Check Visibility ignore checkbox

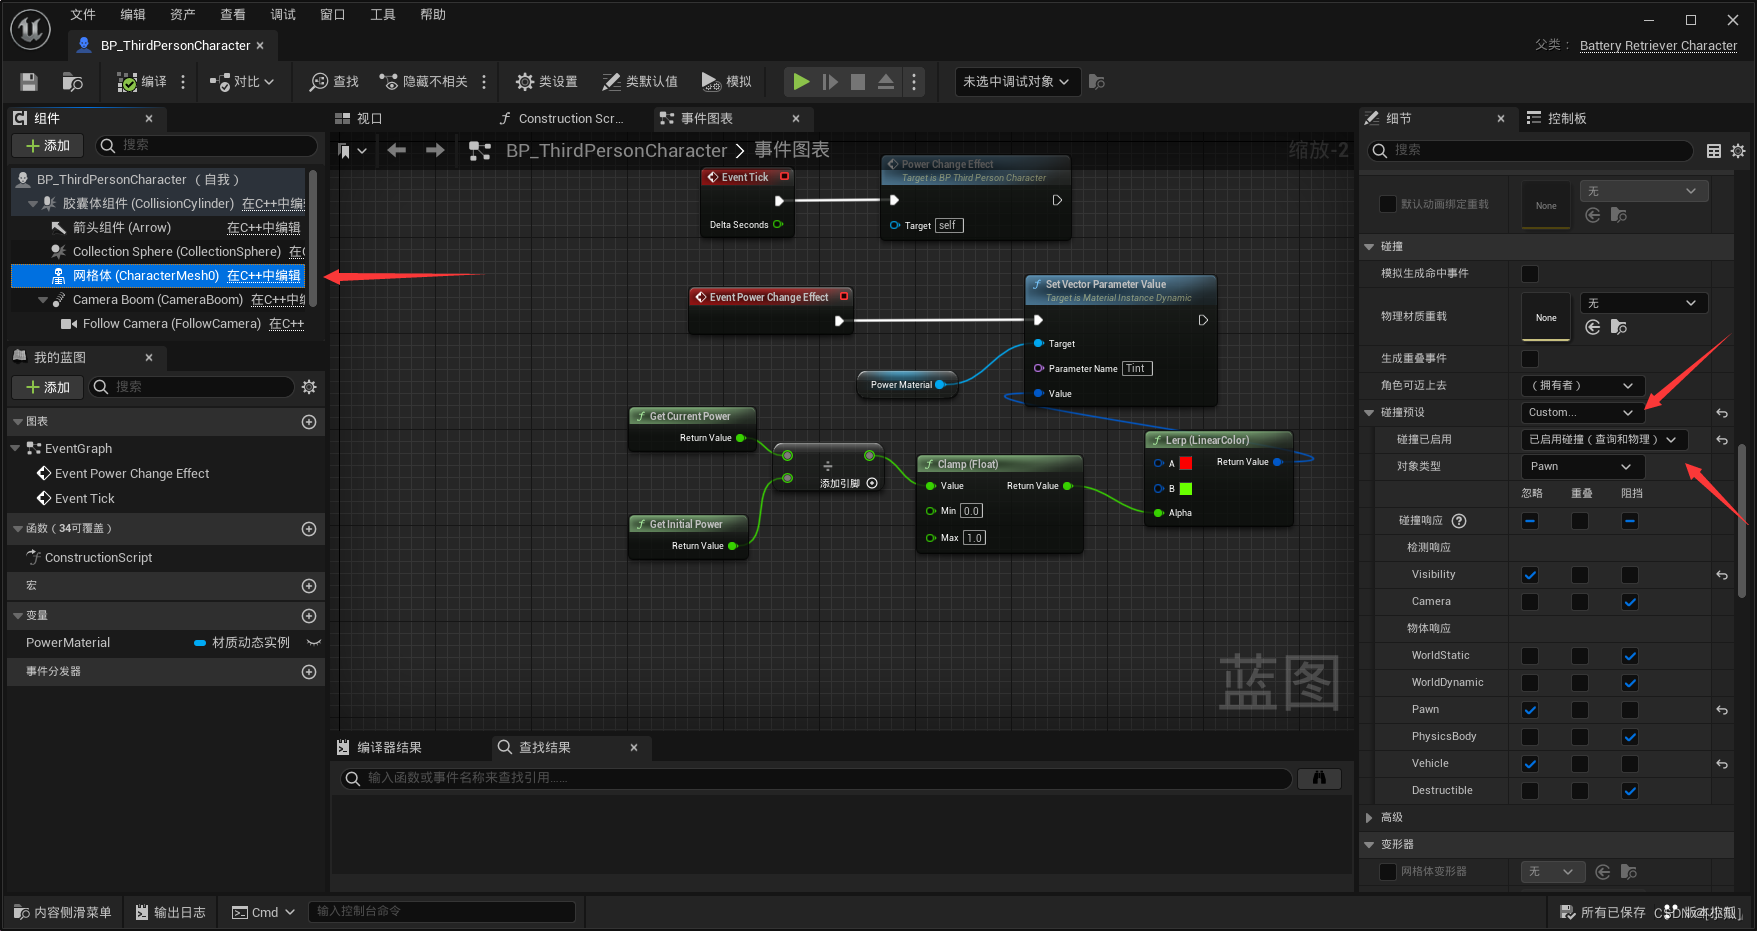click(x=1530, y=575)
